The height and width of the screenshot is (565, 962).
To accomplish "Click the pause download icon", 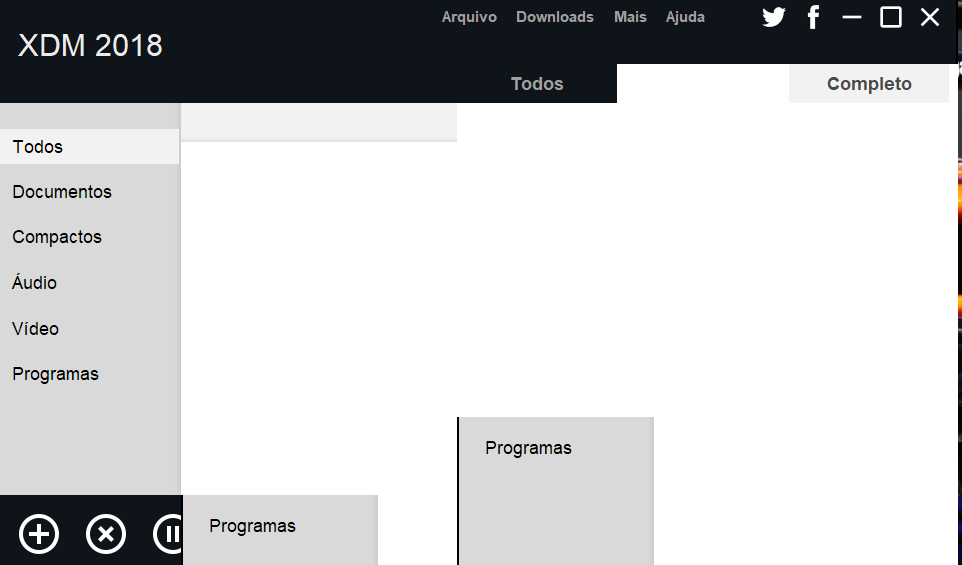I will click(x=168, y=534).
